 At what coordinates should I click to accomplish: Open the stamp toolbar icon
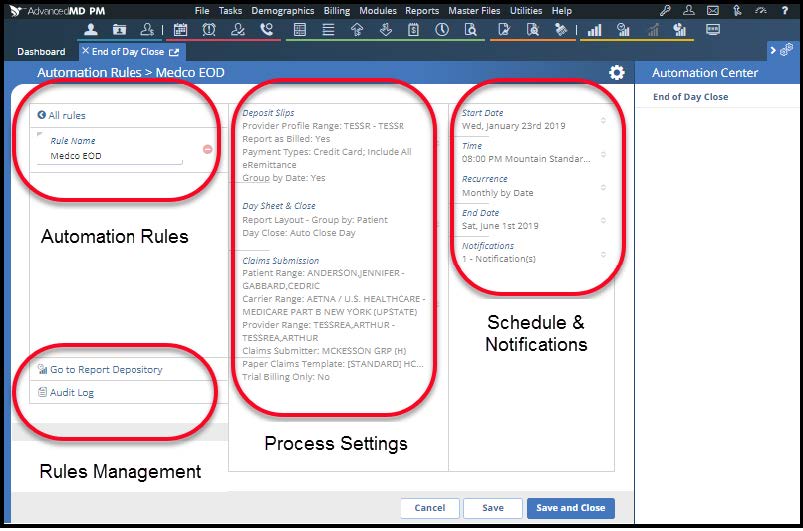pos(561,30)
